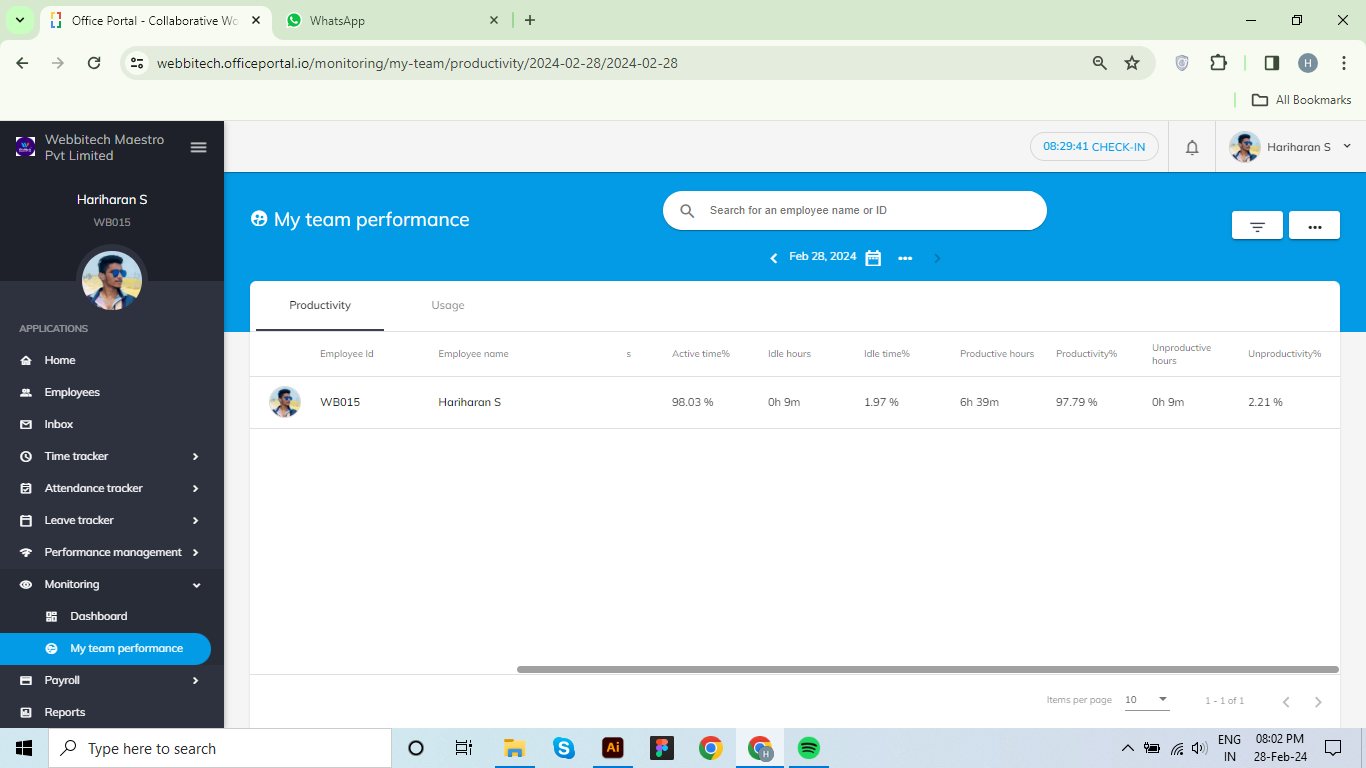Open the date range ellipsis next to the calendar

tap(905, 258)
